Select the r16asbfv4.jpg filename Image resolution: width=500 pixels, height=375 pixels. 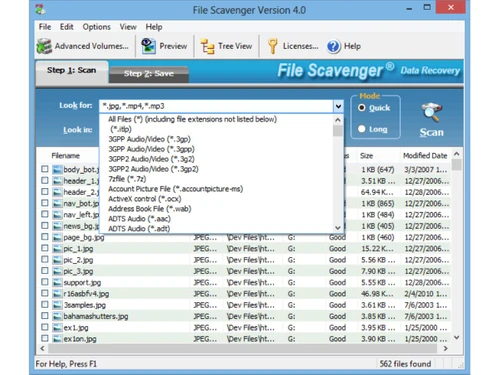coord(86,294)
